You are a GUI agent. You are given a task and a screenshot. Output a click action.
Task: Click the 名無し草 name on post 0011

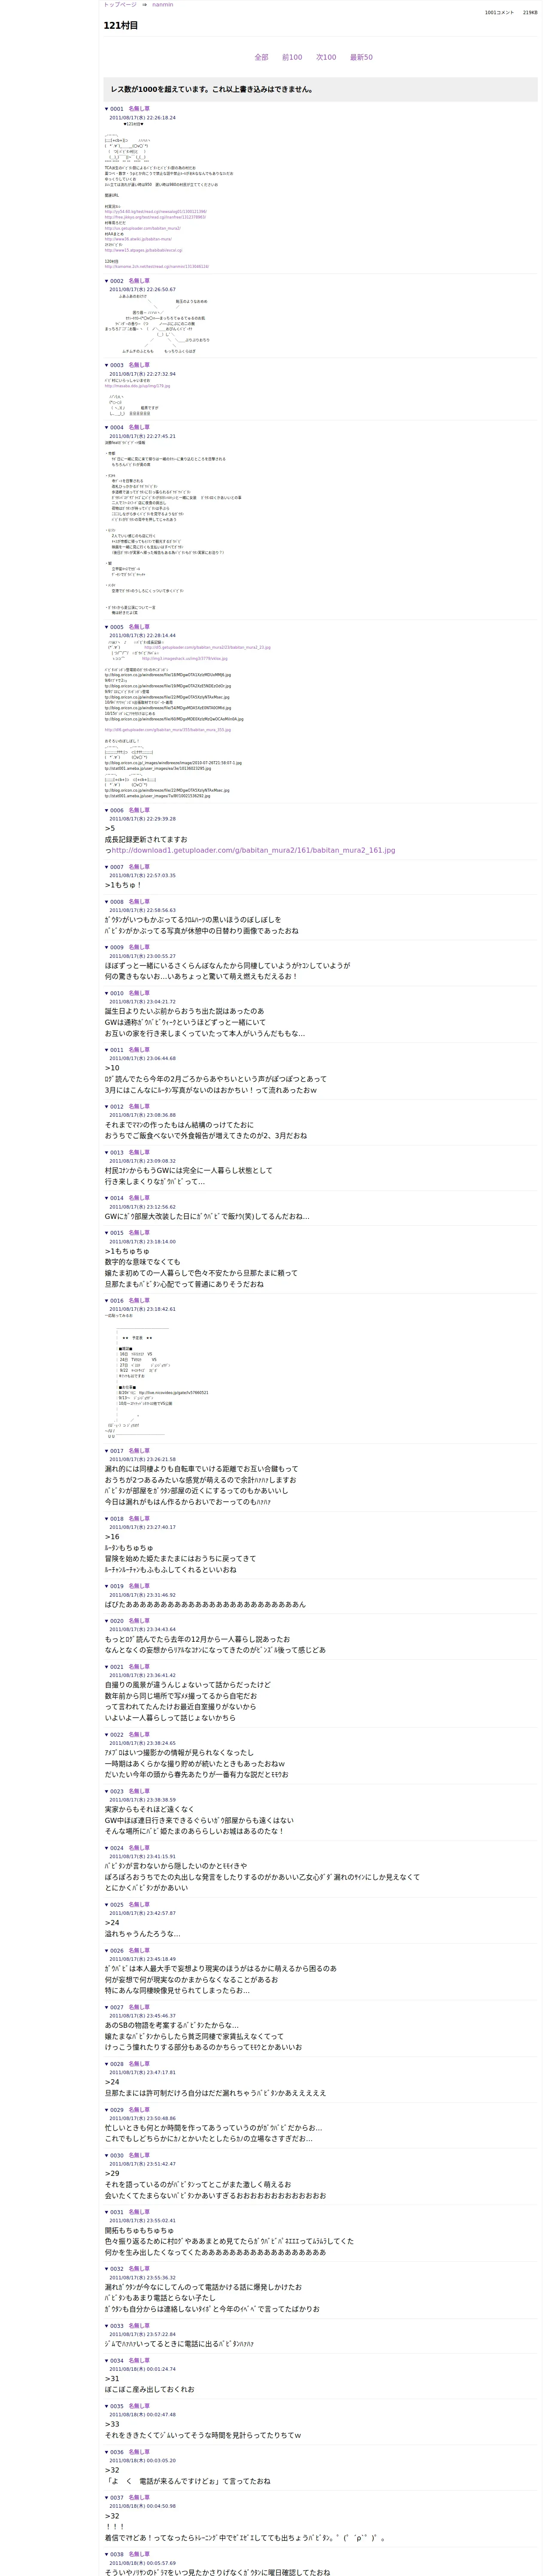point(139,1050)
